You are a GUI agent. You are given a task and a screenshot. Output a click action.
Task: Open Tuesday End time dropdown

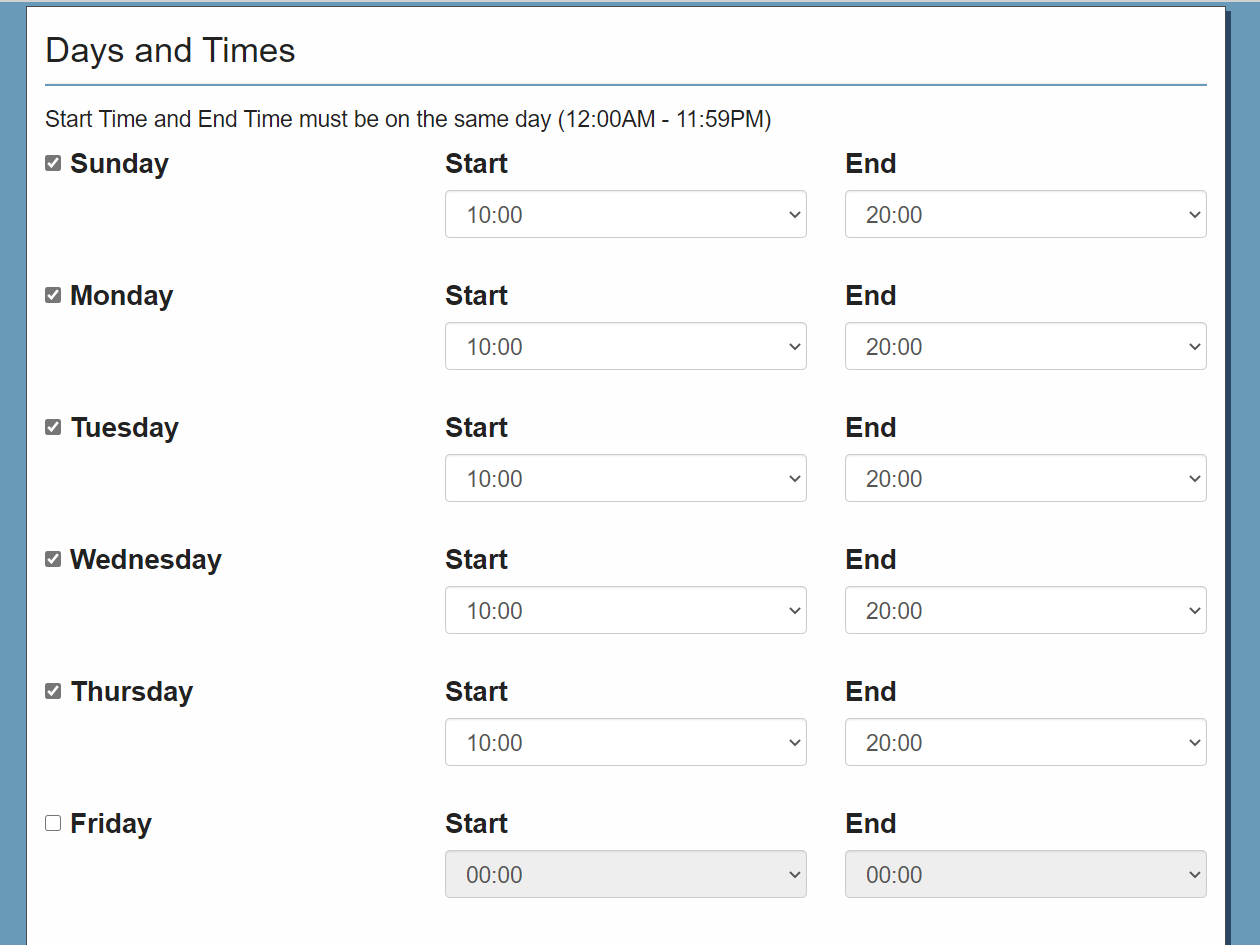(x=1025, y=479)
